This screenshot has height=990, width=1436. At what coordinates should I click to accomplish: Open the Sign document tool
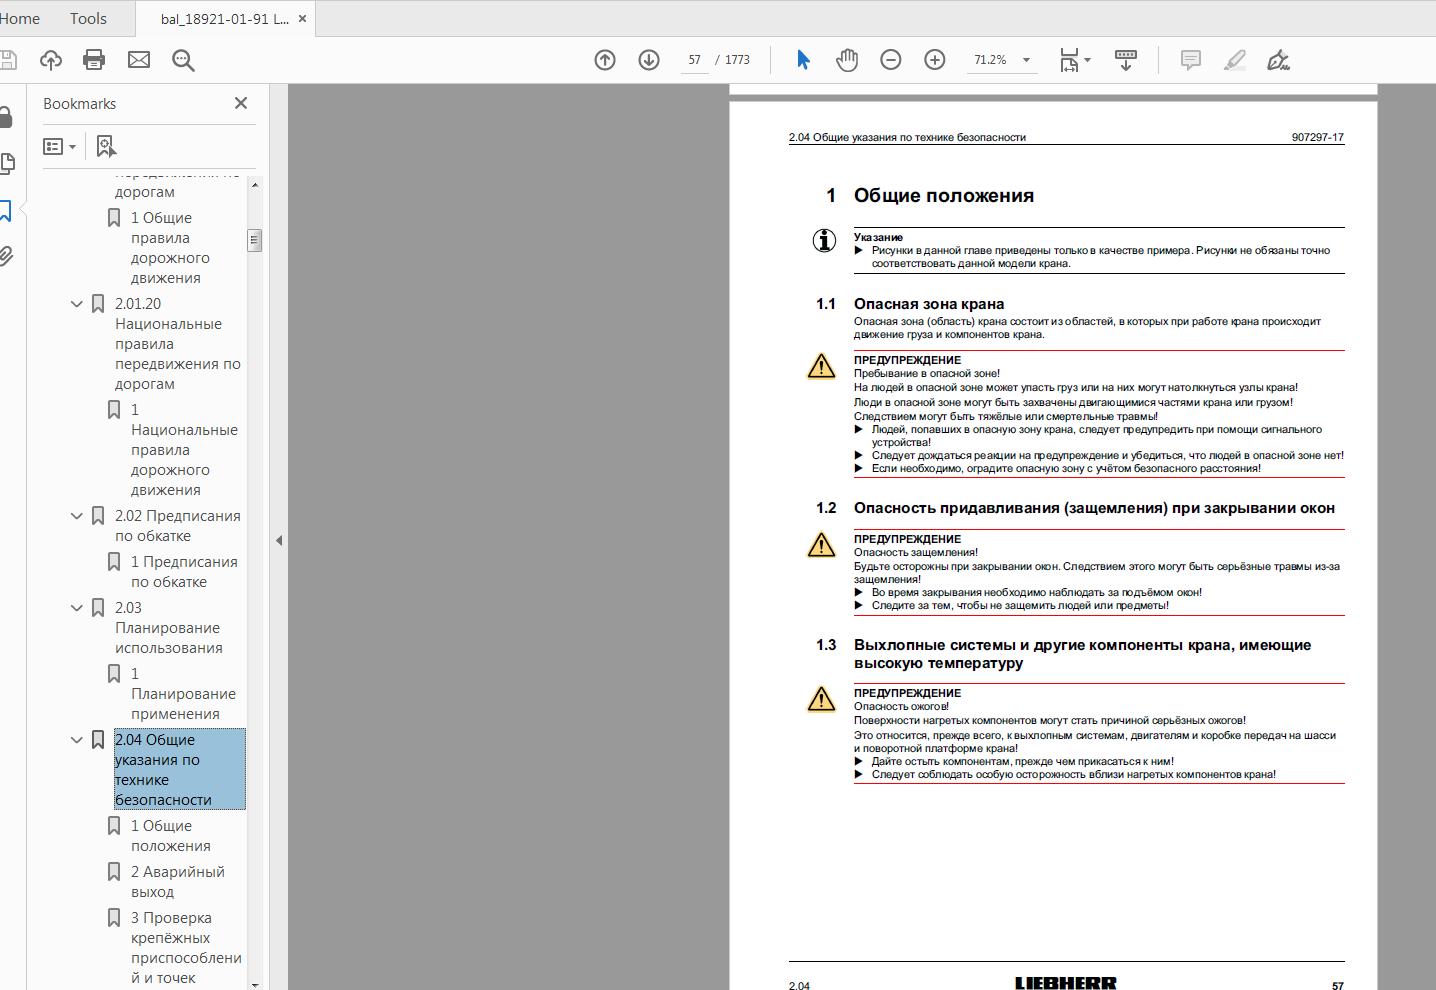tap(1279, 60)
